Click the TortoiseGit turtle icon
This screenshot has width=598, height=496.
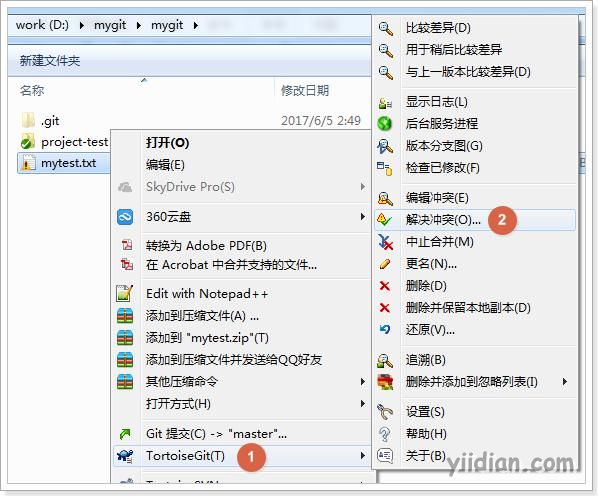coord(125,456)
